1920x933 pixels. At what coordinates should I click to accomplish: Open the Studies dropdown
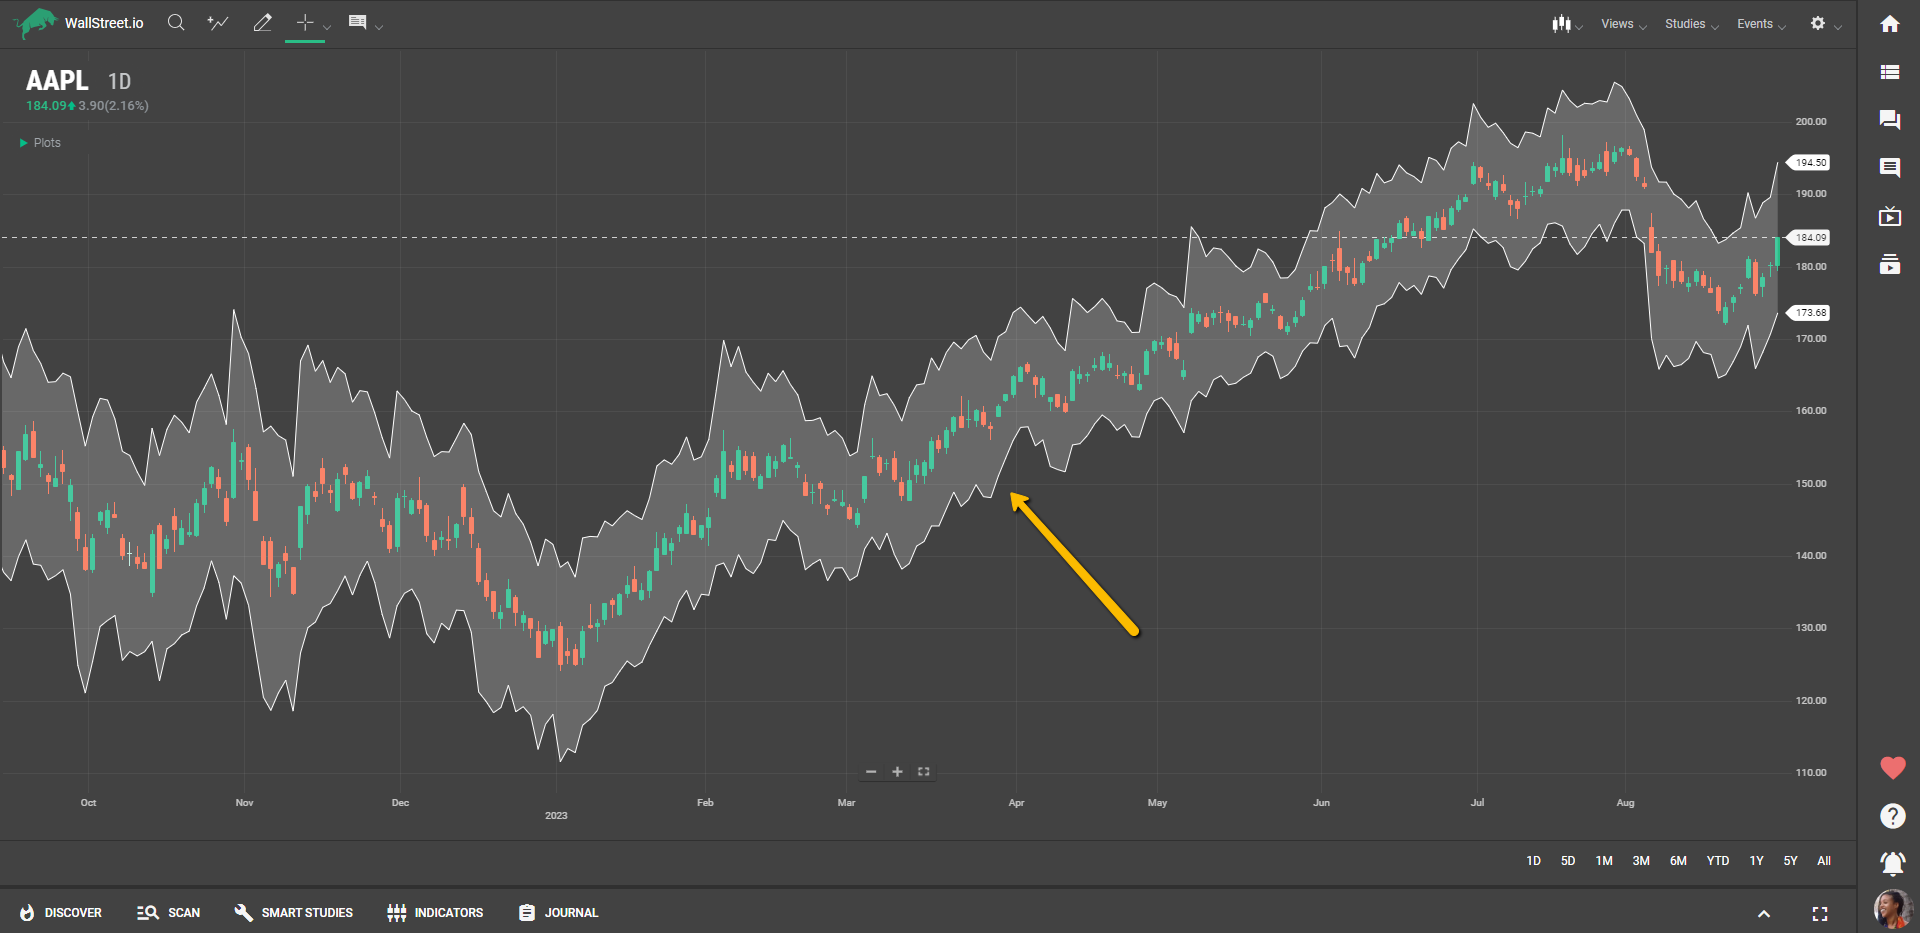tap(1690, 24)
